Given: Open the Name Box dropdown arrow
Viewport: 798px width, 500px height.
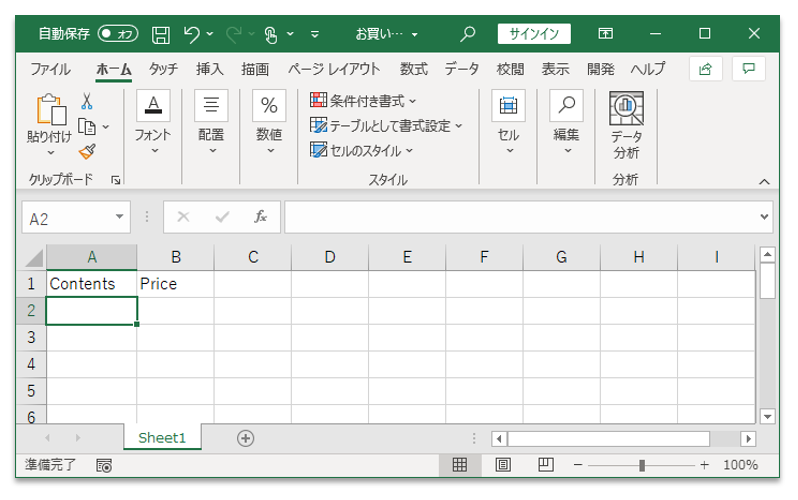Looking at the screenshot, I should tap(120, 217).
